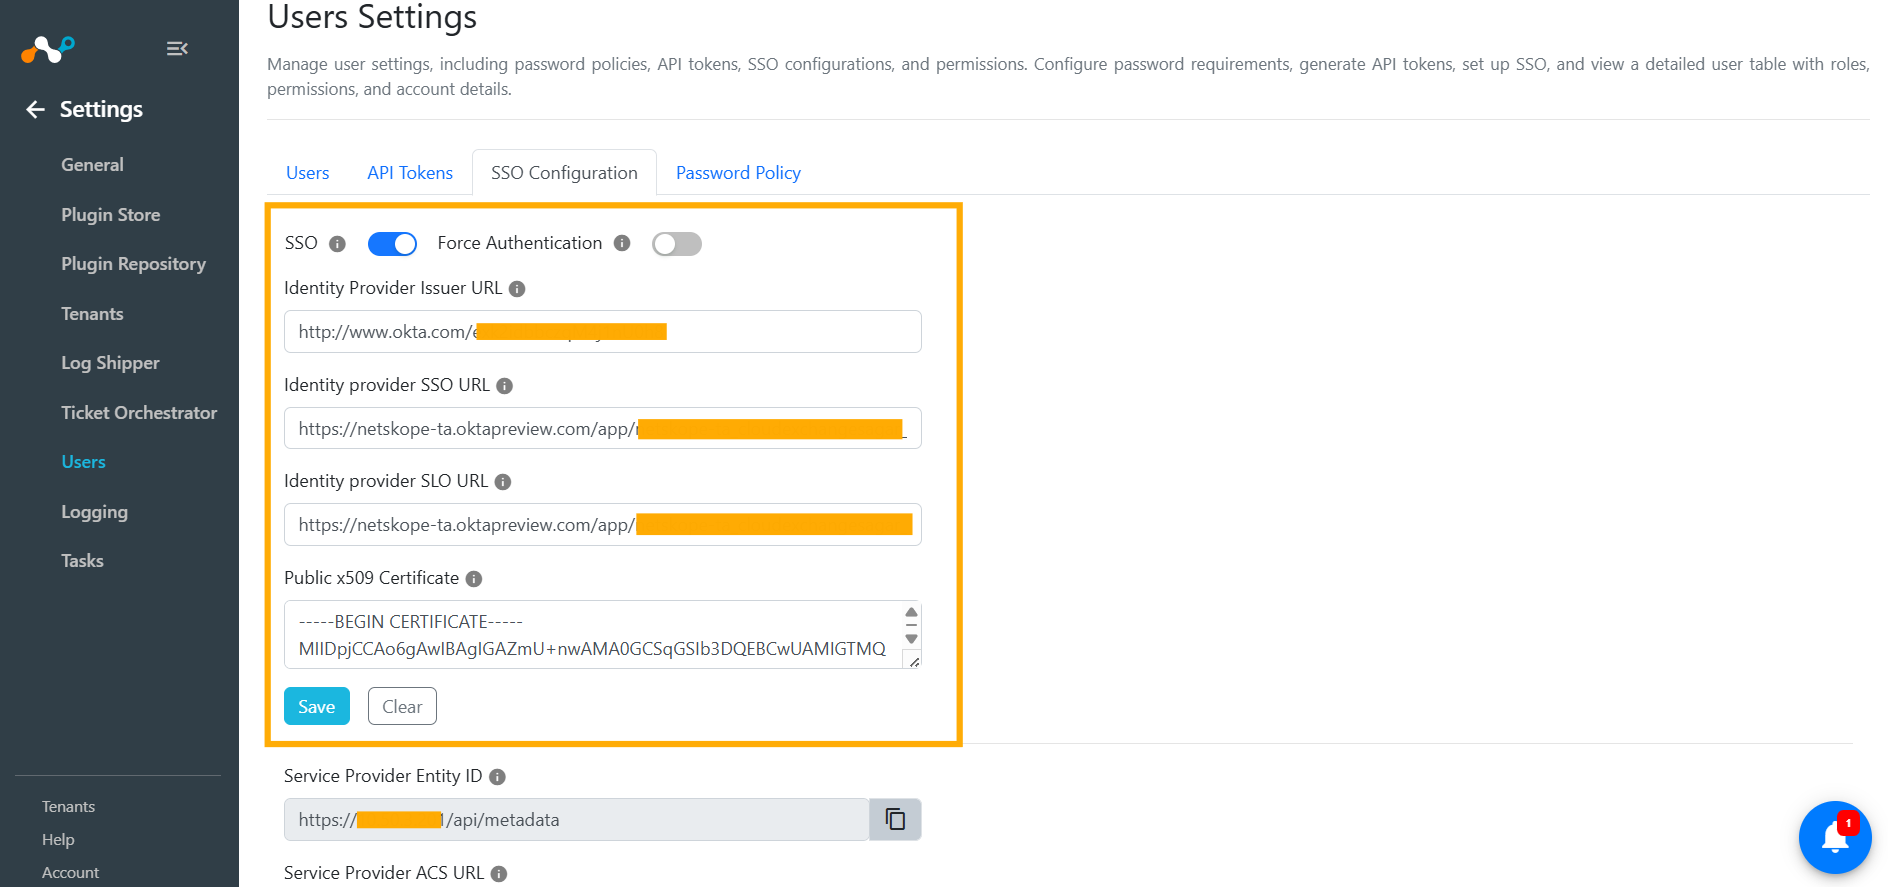Show info for Public x509 Certificate
Image resolution: width=1888 pixels, height=887 pixels.
point(474,579)
